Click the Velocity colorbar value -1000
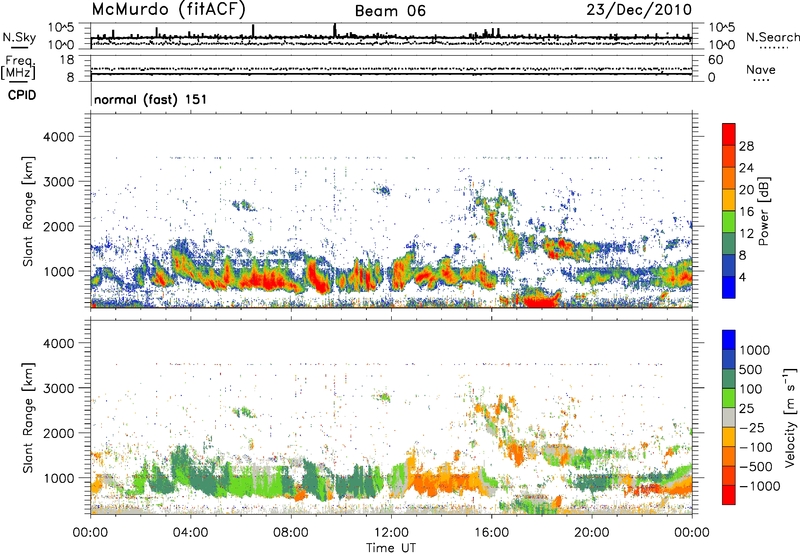The image size is (800, 554). 759,486
